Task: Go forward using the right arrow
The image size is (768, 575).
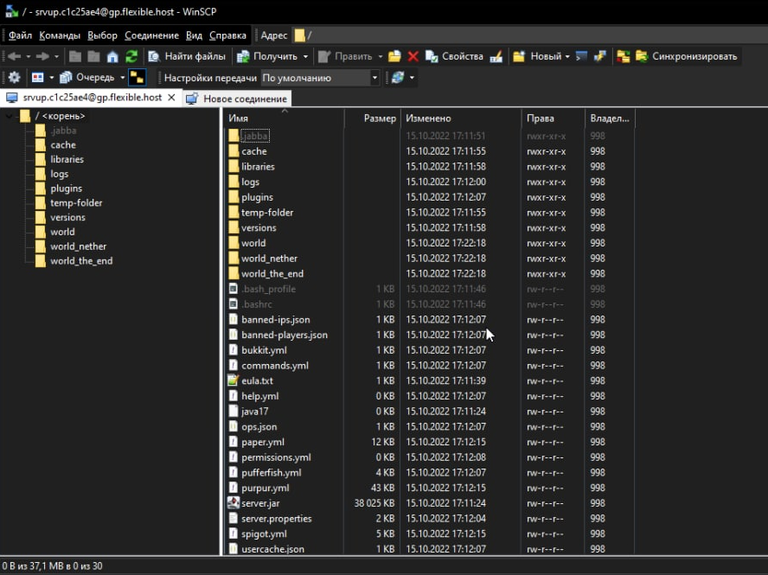Action: coord(43,56)
